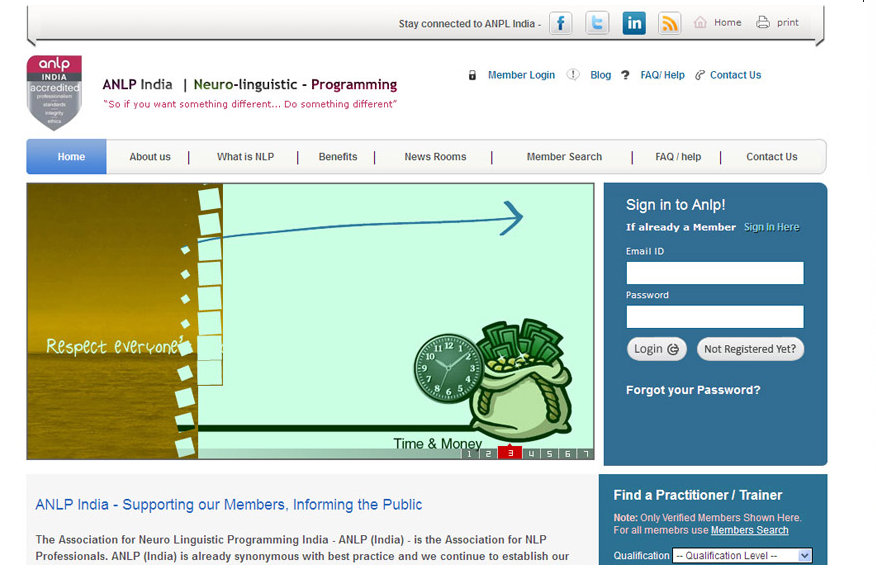Click the chain-link icon beside Contact Us

click(699, 75)
